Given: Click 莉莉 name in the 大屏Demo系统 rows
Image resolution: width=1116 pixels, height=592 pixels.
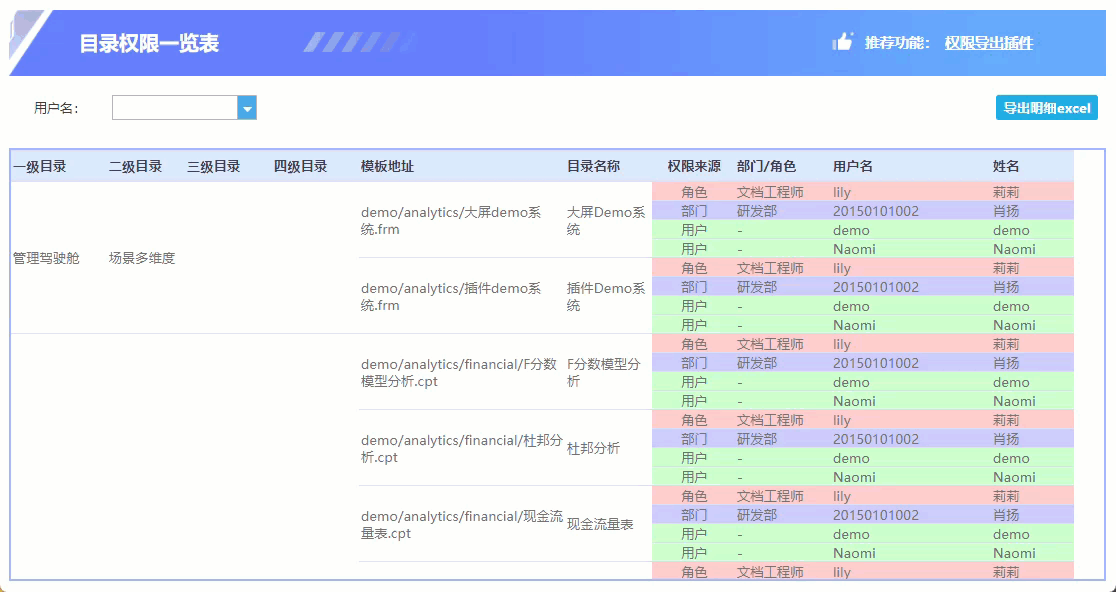Looking at the screenshot, I should 1006,192.
